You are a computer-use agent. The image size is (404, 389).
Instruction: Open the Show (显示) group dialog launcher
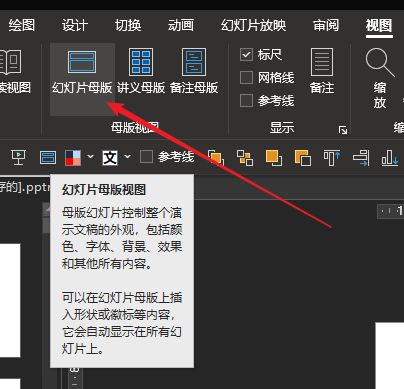[343, 130]
